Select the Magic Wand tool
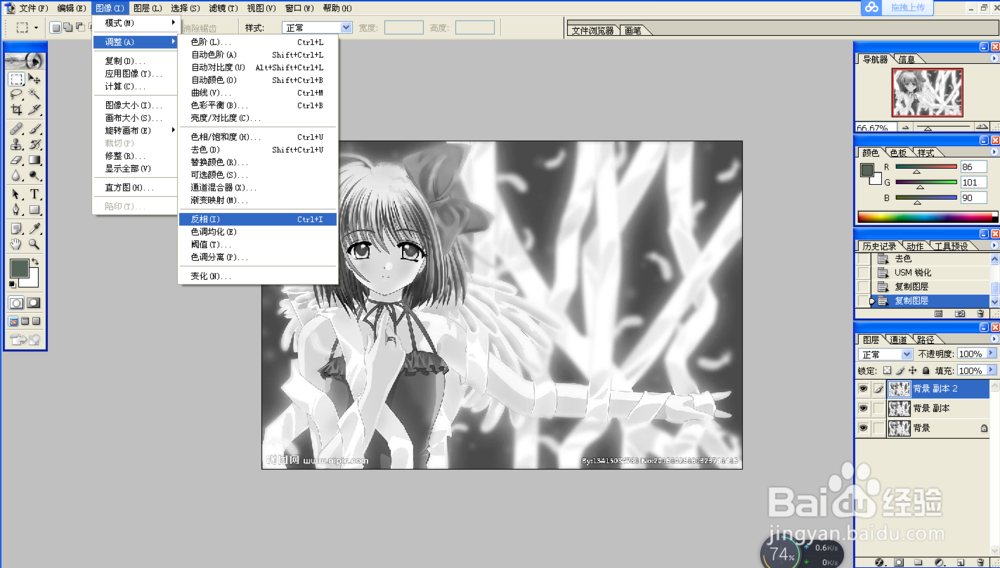 point(34,94)
